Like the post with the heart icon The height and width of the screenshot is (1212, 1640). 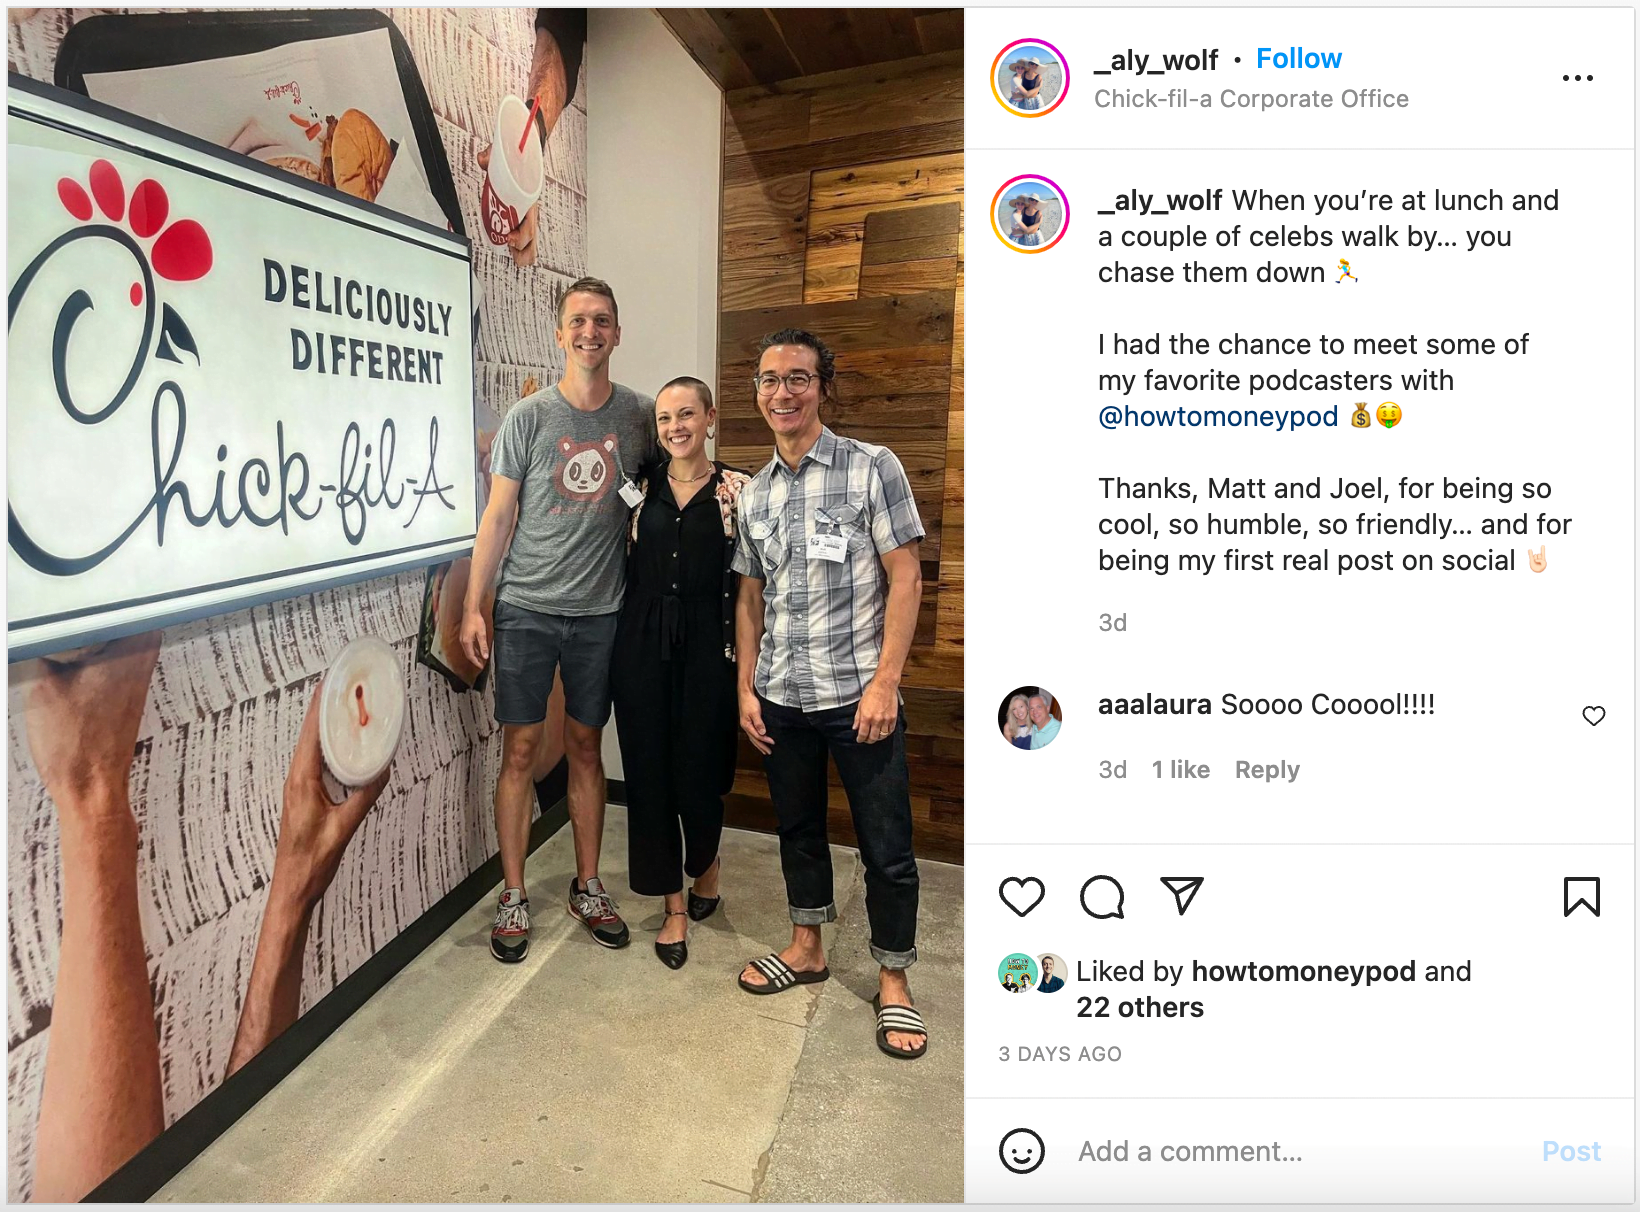(1022, 897)
